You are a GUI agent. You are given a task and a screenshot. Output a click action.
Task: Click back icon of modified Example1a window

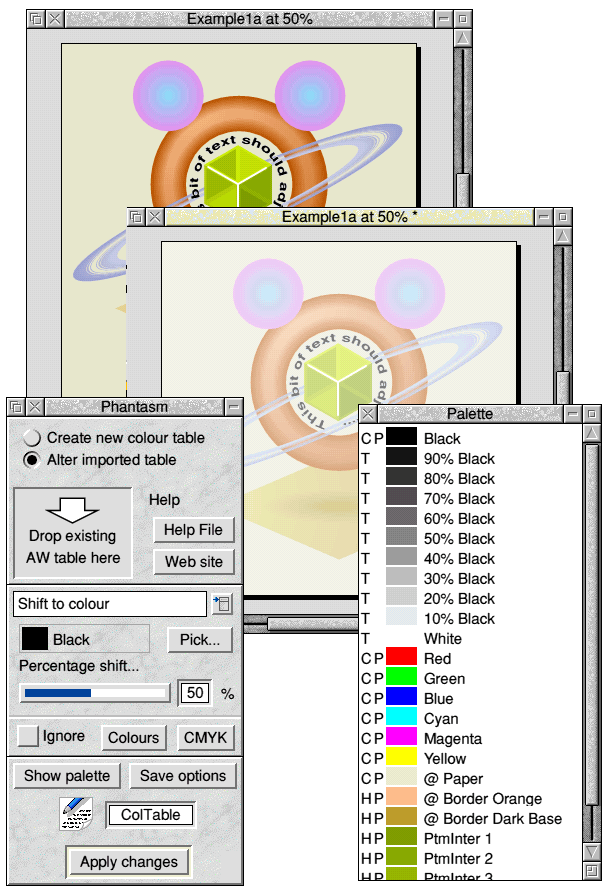click(x=136, y=217)
